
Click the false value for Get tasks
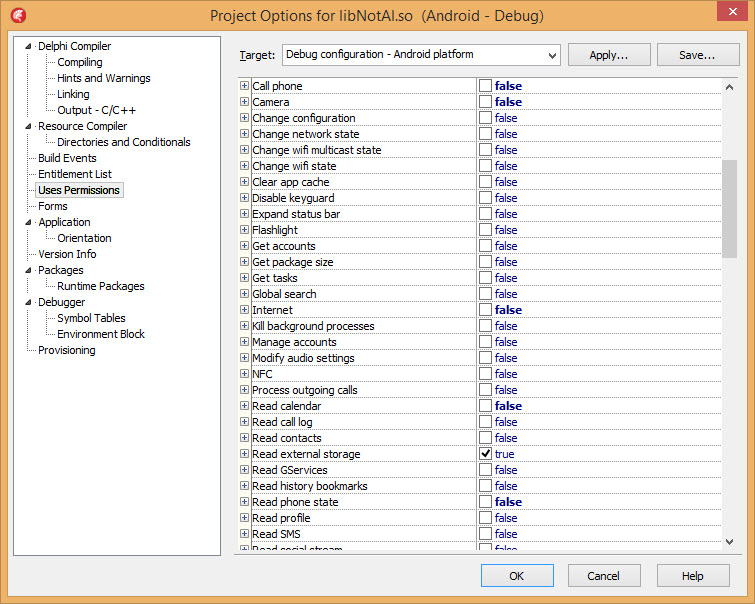point(506,278)
